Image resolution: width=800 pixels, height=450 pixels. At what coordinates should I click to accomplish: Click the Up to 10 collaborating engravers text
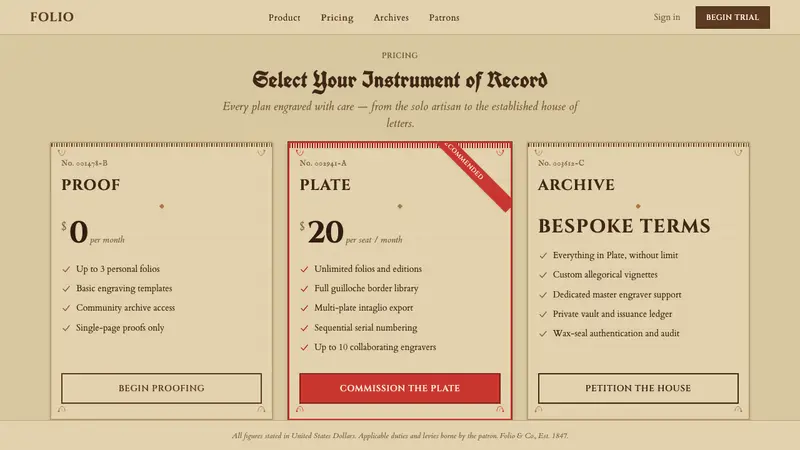pyautogui.click(x=375, y=347)
